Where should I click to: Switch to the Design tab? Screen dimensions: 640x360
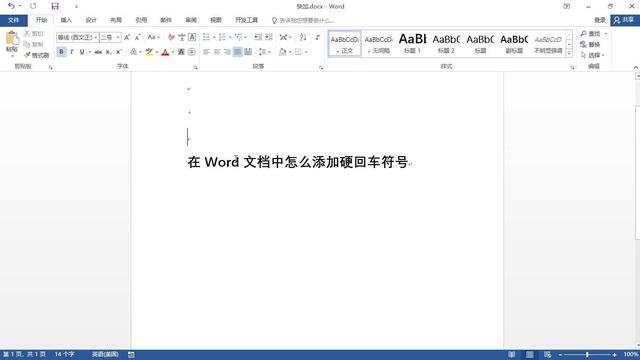click(x=91, y=20)
